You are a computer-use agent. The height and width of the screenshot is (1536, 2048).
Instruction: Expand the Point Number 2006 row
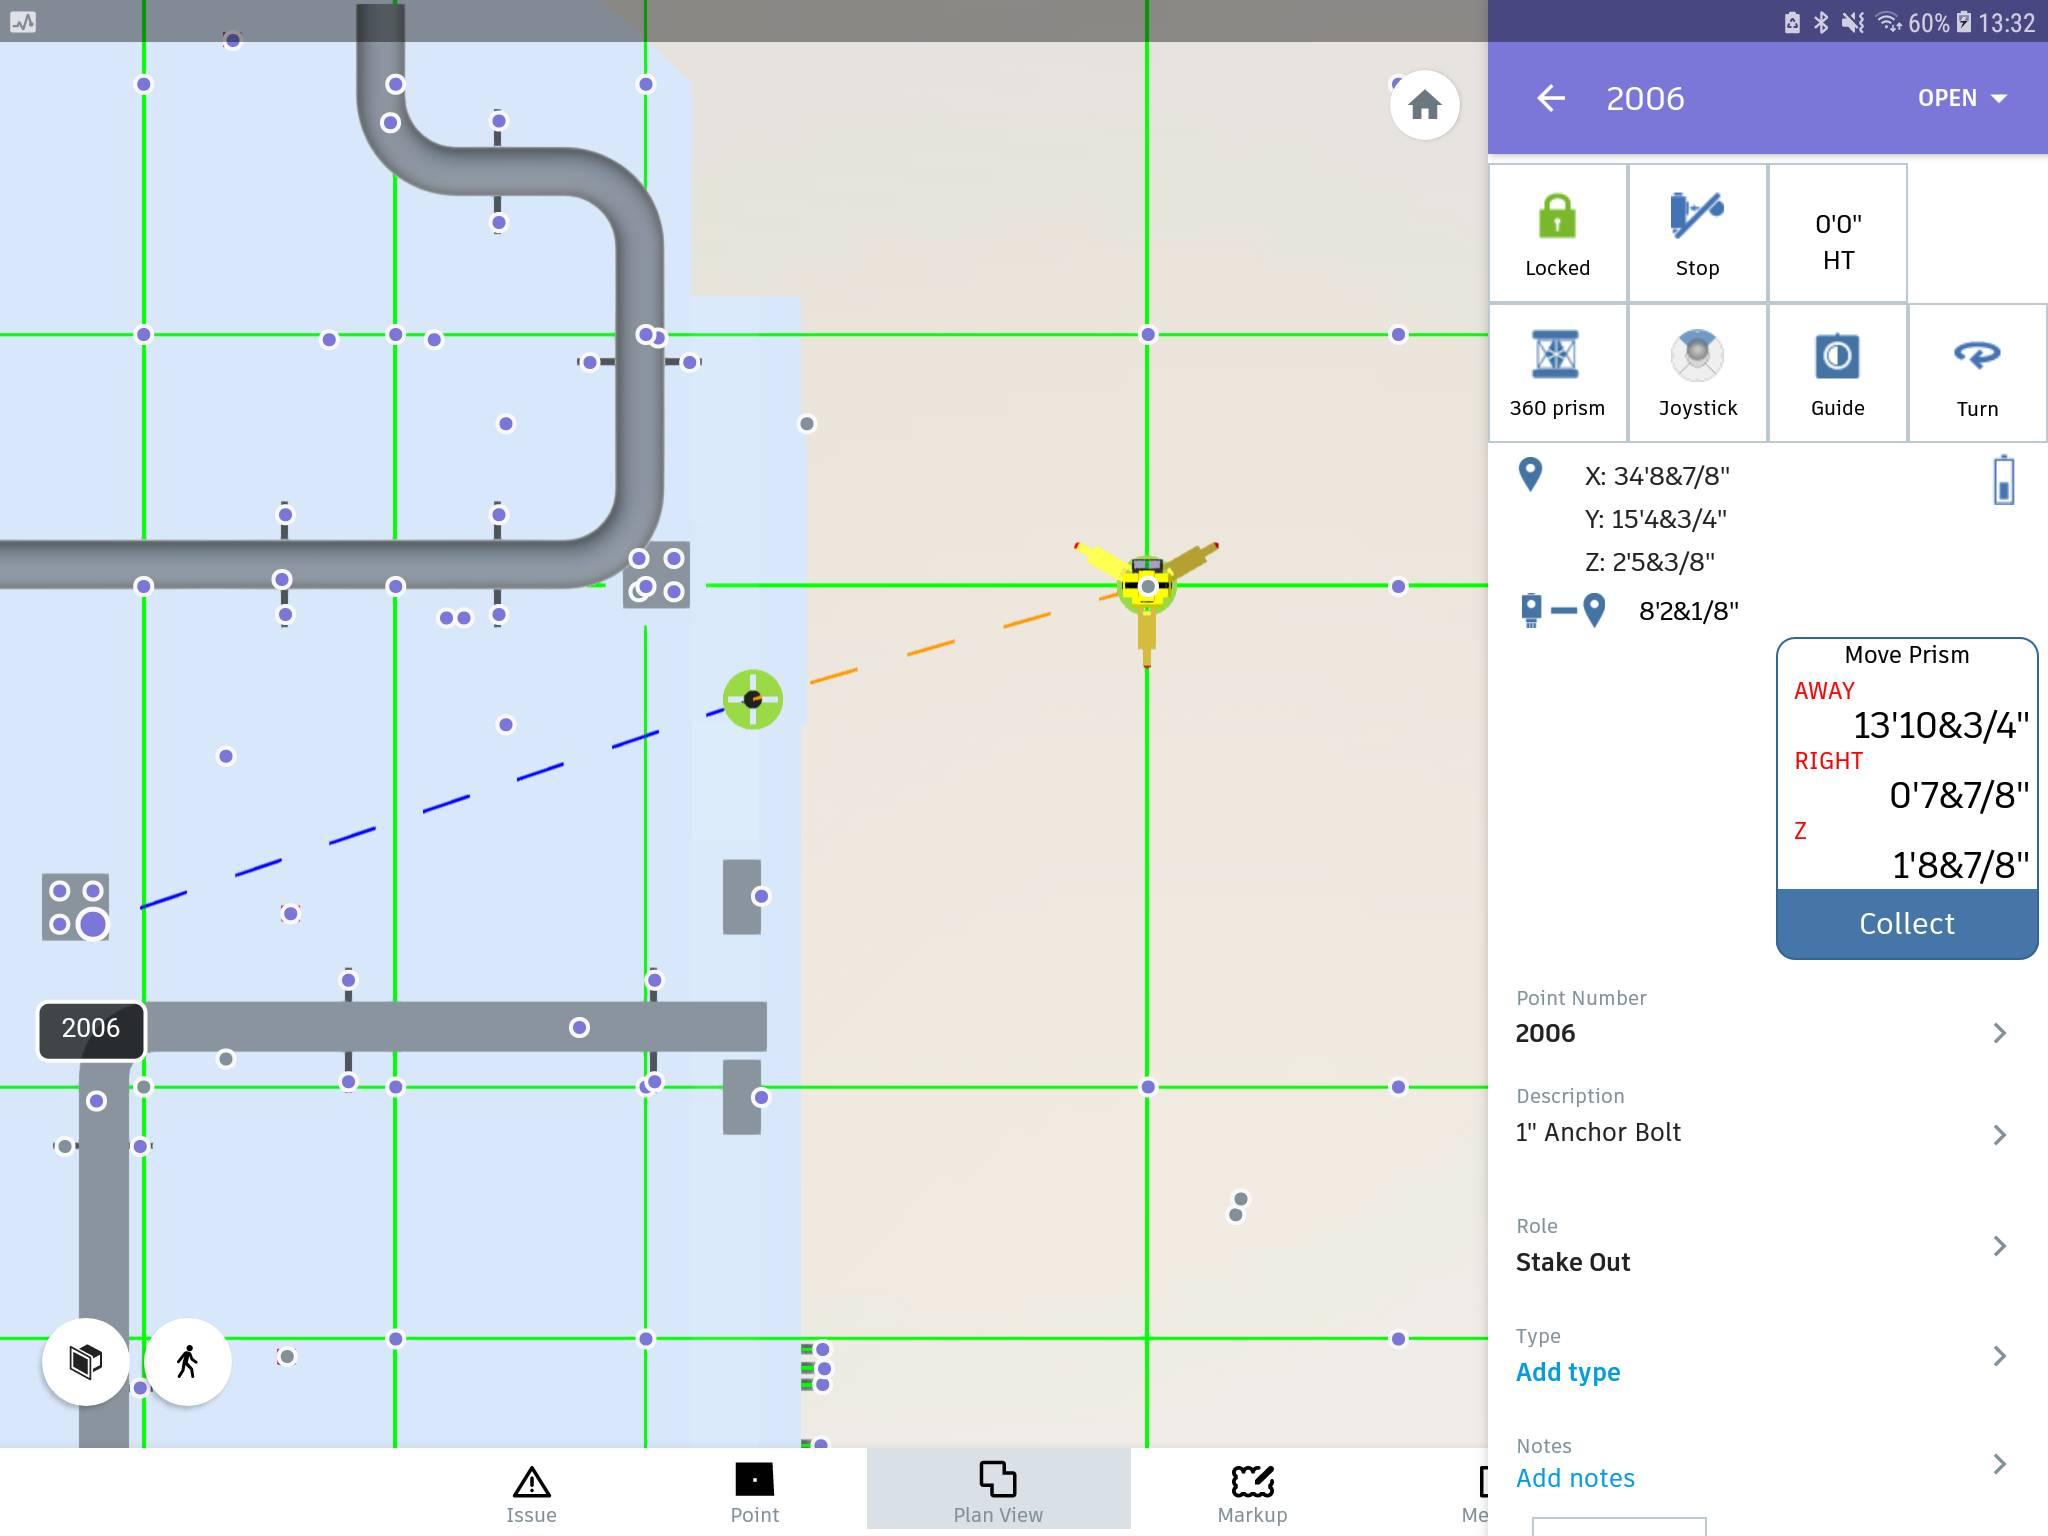pos(1767,1017)
